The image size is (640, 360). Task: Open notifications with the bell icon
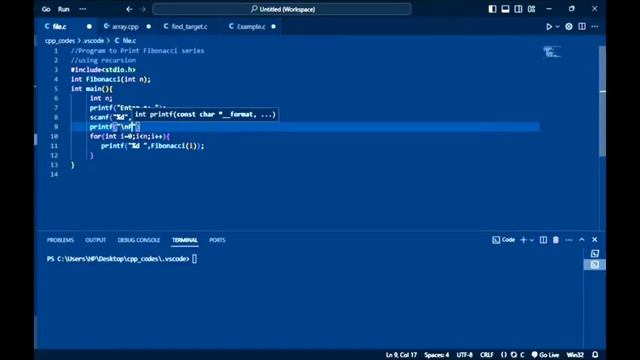(595, 355)
